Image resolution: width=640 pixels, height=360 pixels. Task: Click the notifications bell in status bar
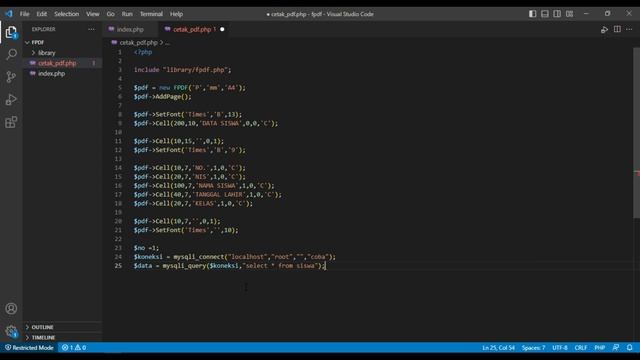[629, 348]
